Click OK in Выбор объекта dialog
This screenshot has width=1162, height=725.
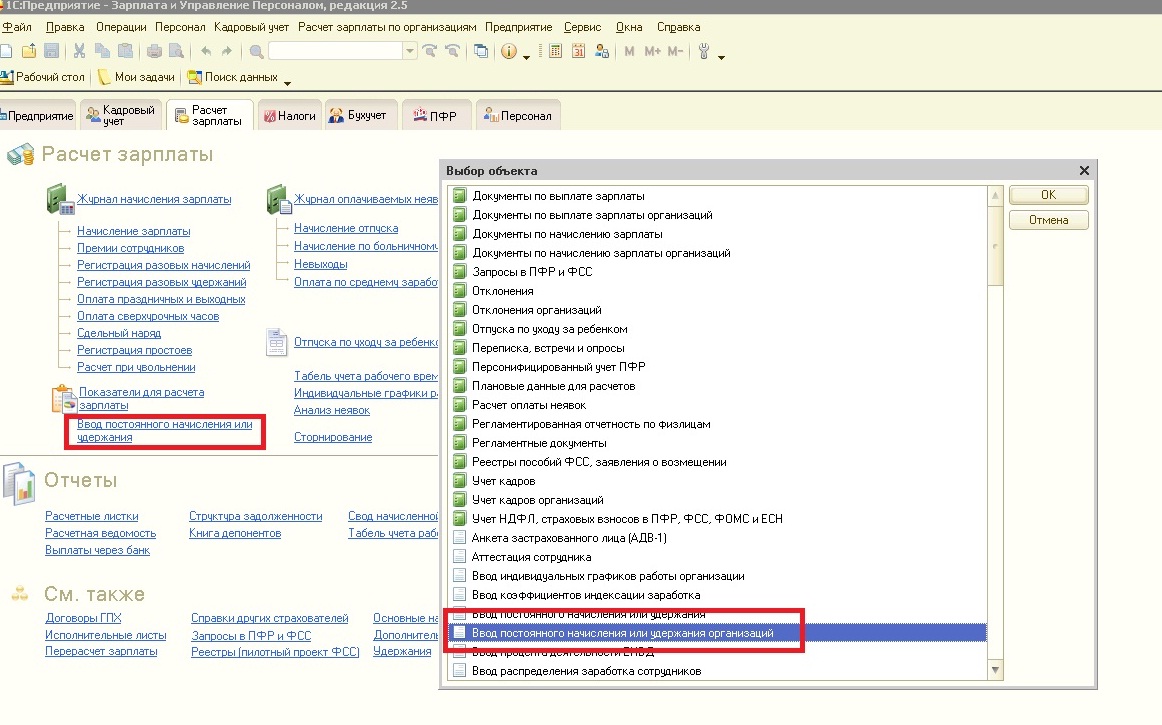pos(1048,195)
